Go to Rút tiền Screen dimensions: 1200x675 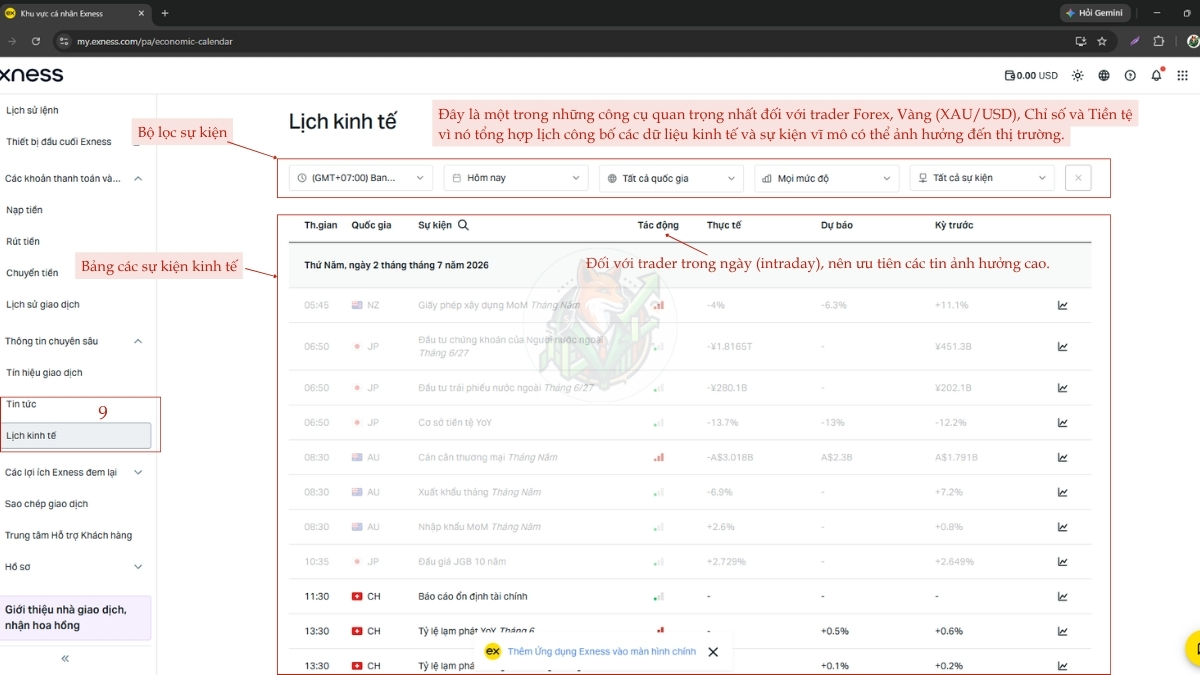point(23,242)
